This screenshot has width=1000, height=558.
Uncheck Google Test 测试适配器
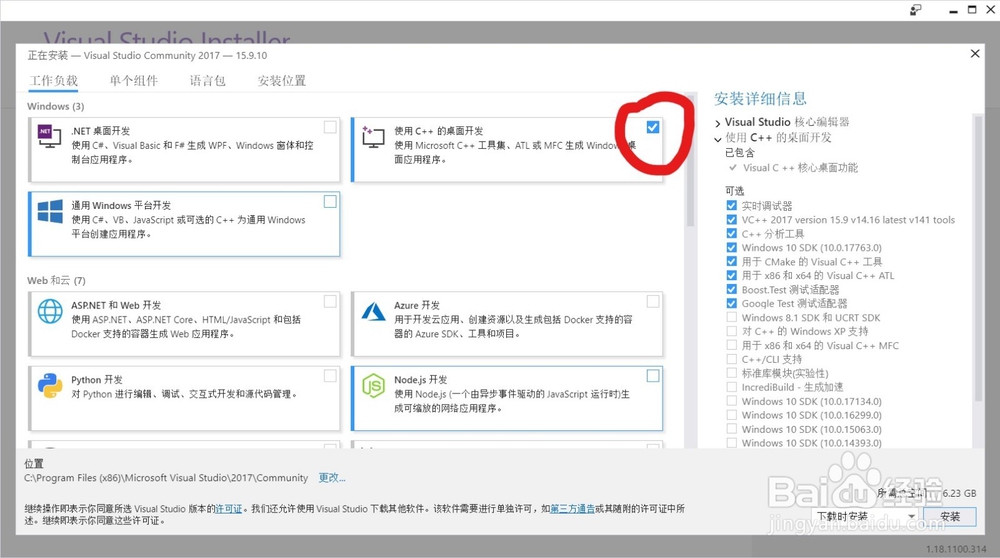[732, 304]
